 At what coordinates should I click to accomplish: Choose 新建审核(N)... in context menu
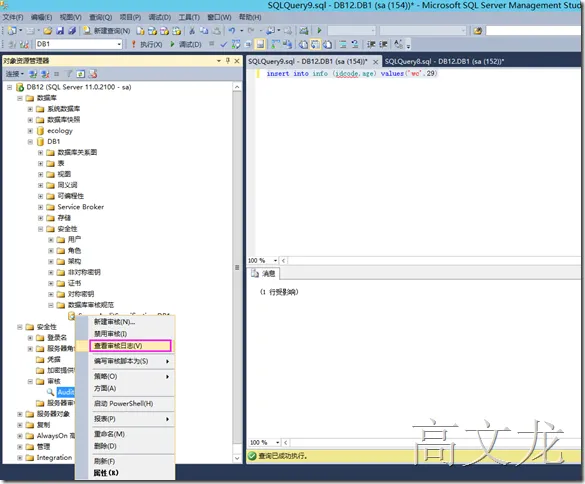[125, 322]
